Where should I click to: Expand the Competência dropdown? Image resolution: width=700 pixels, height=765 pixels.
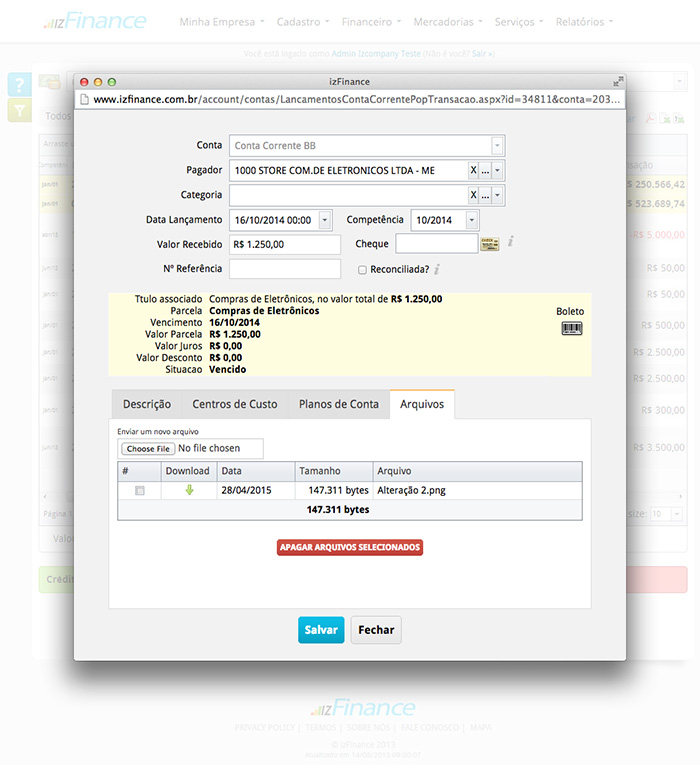(x=472, y=220)
